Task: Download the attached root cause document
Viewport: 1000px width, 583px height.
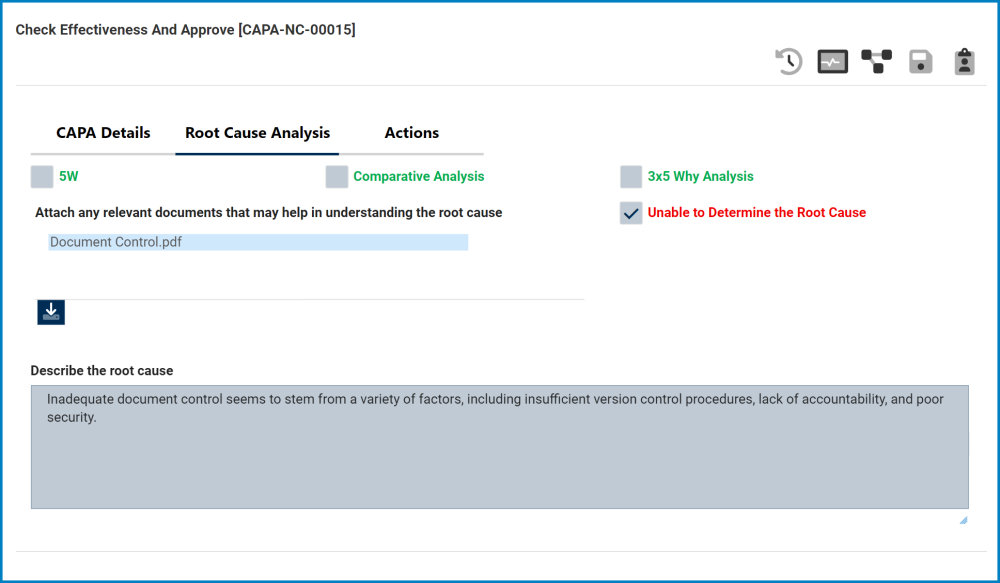Action: click(51, 312)
